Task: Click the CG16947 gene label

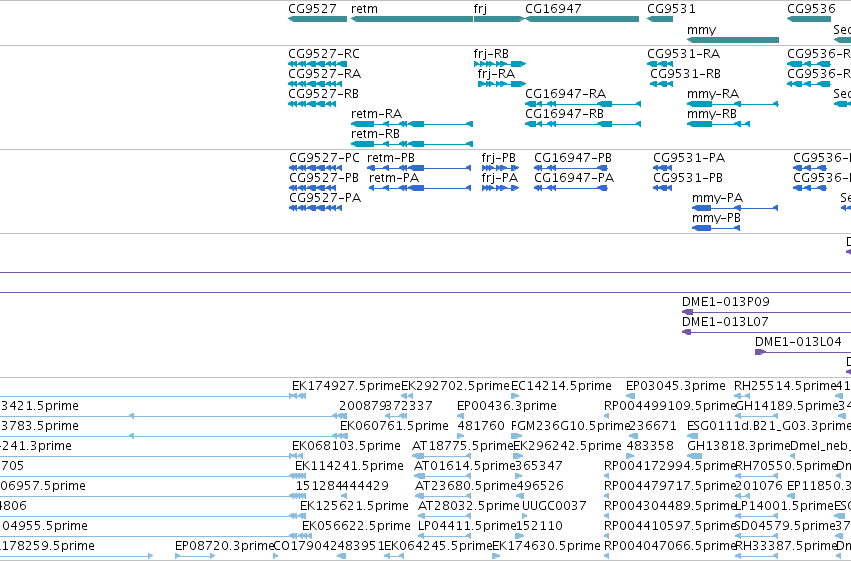Action: click(x=553, y=9)
